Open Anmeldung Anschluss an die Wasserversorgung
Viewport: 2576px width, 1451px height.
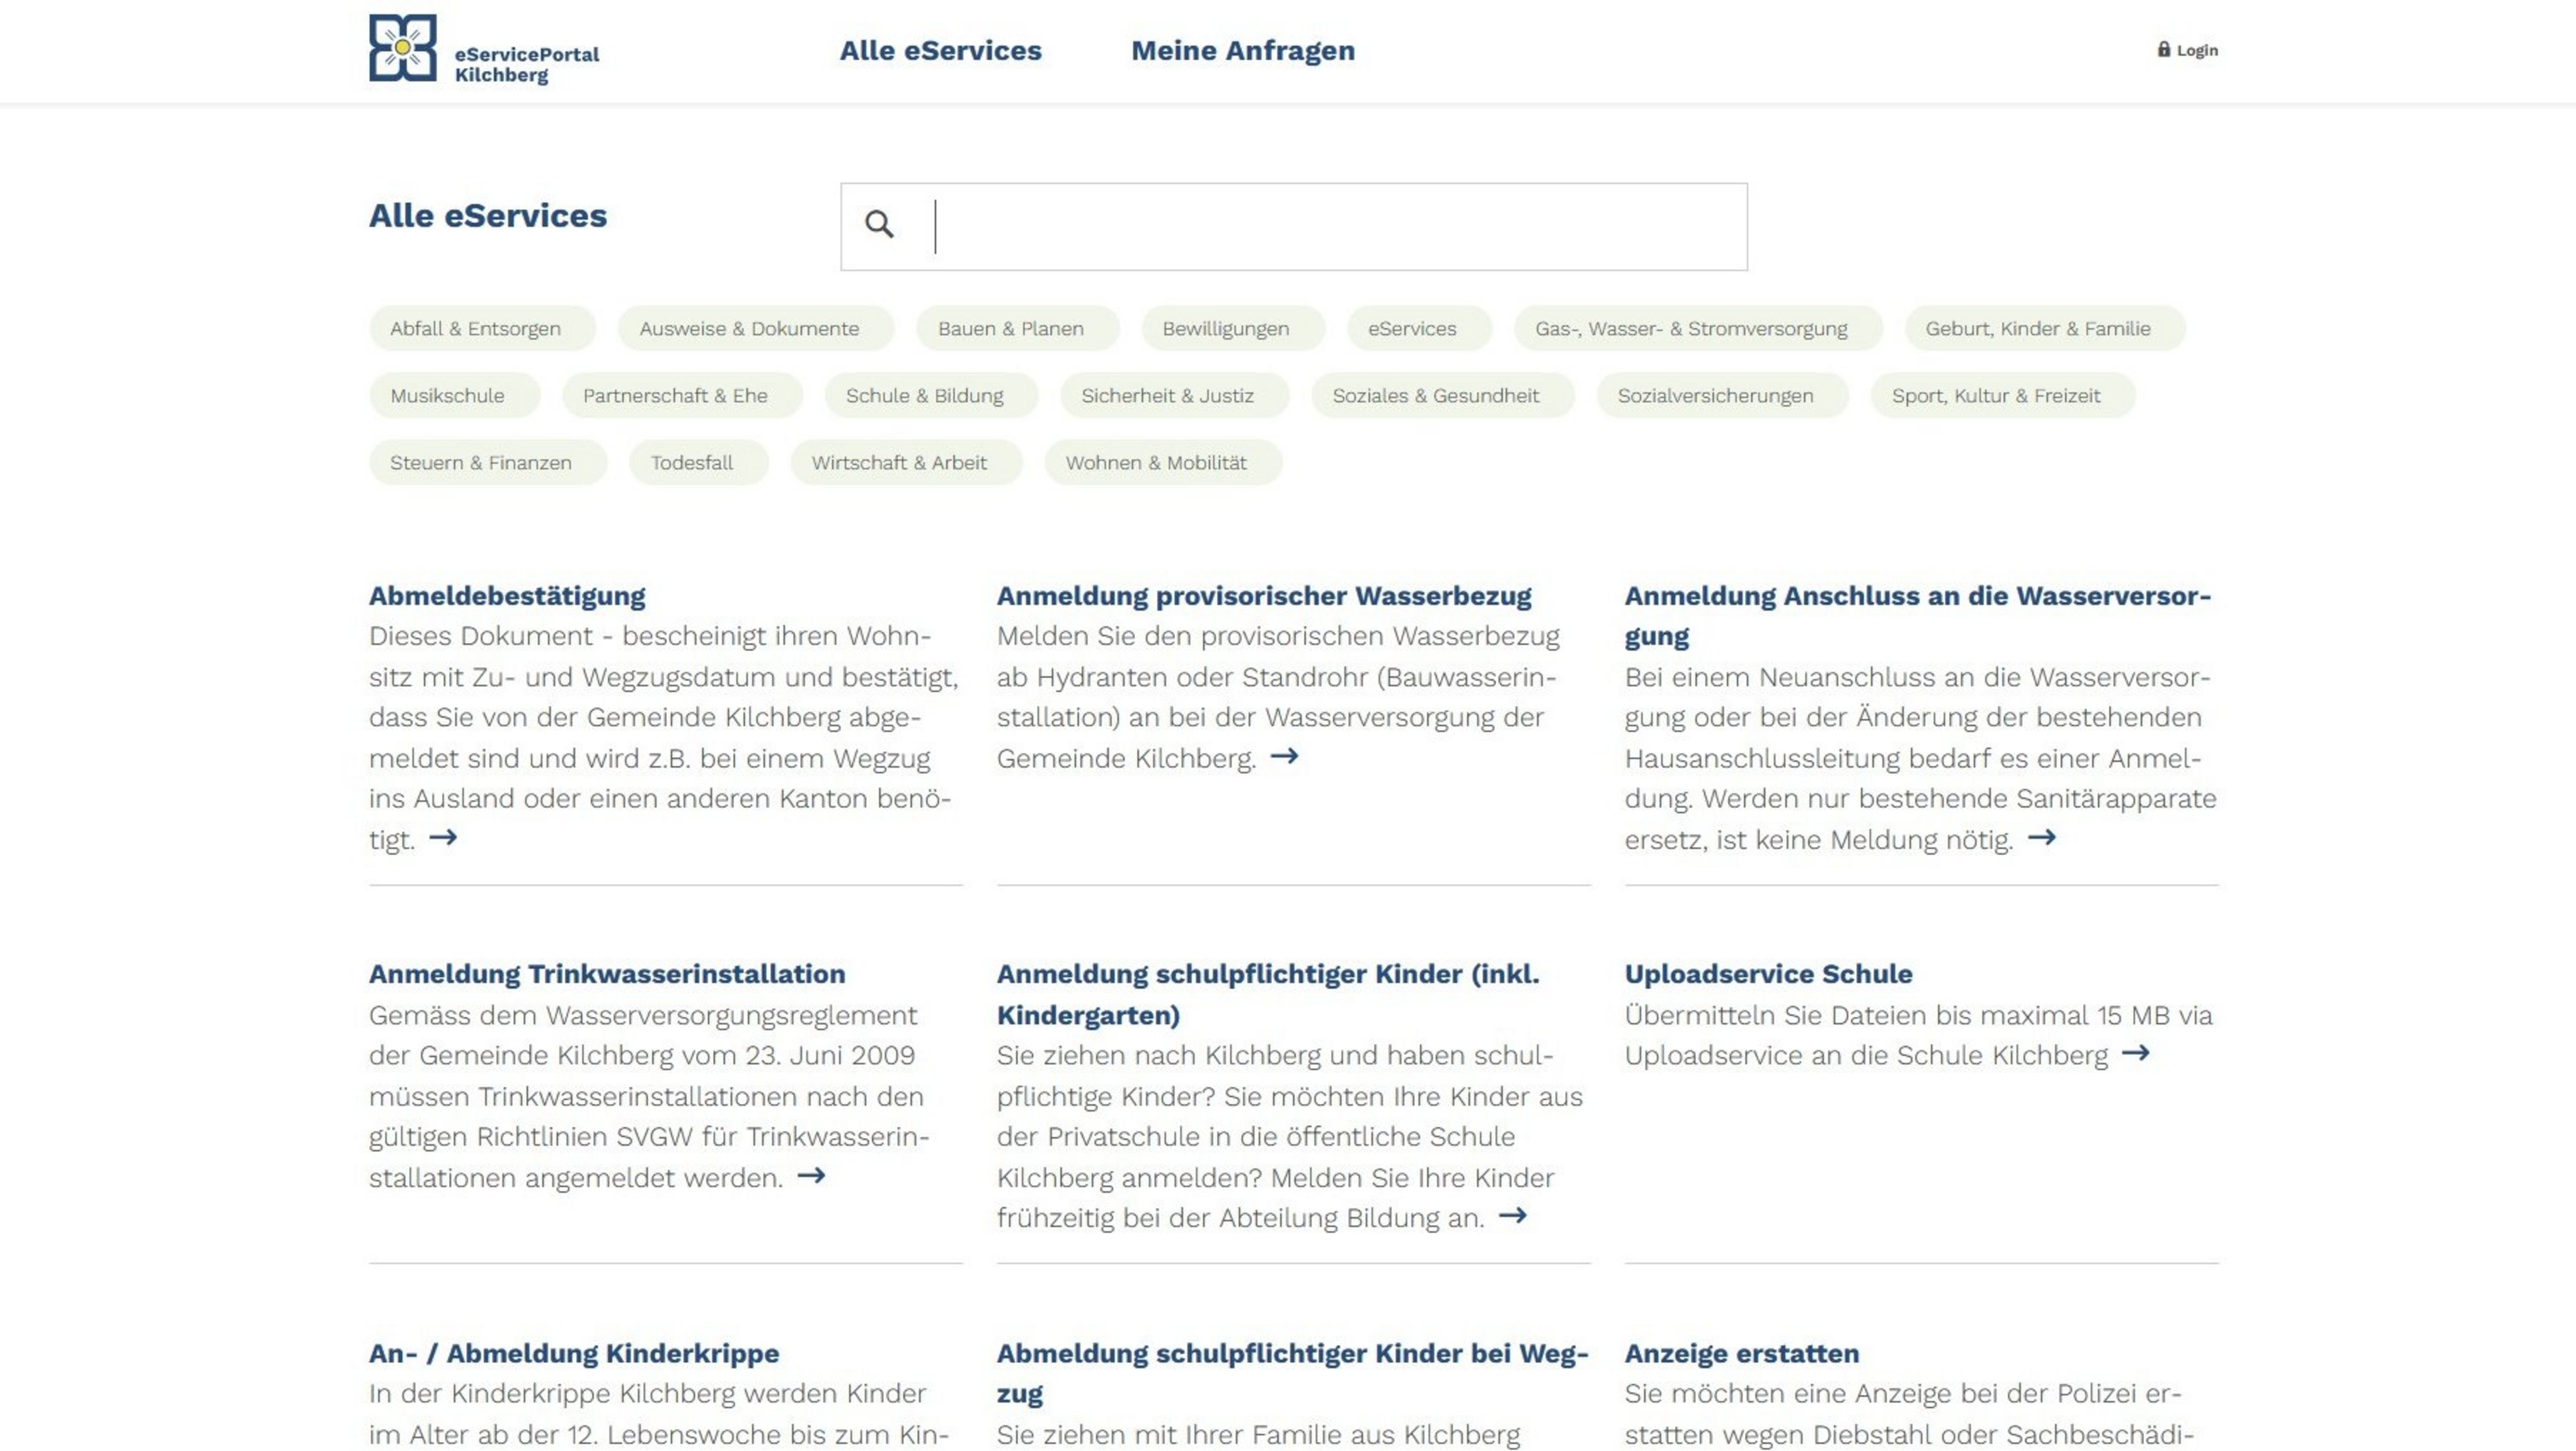[x=1918, y=616]
